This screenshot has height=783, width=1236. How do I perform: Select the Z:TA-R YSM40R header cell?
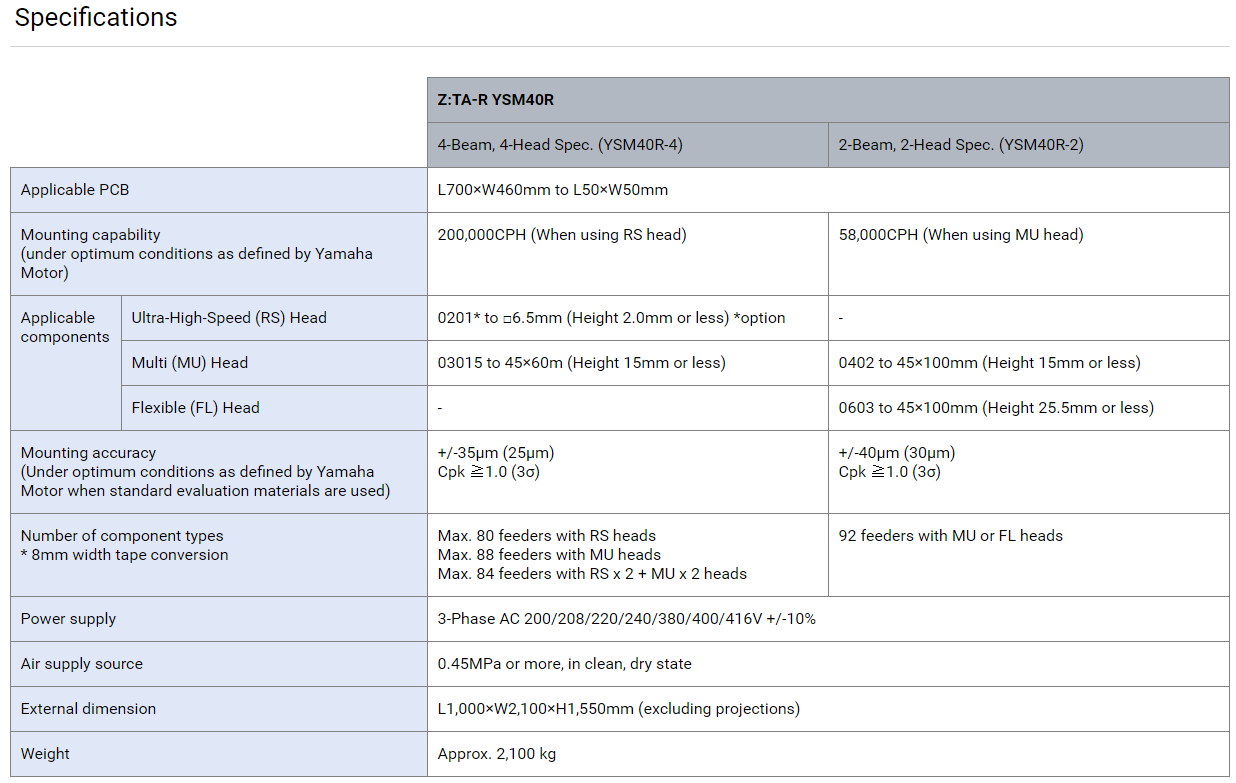pos(828,100)
